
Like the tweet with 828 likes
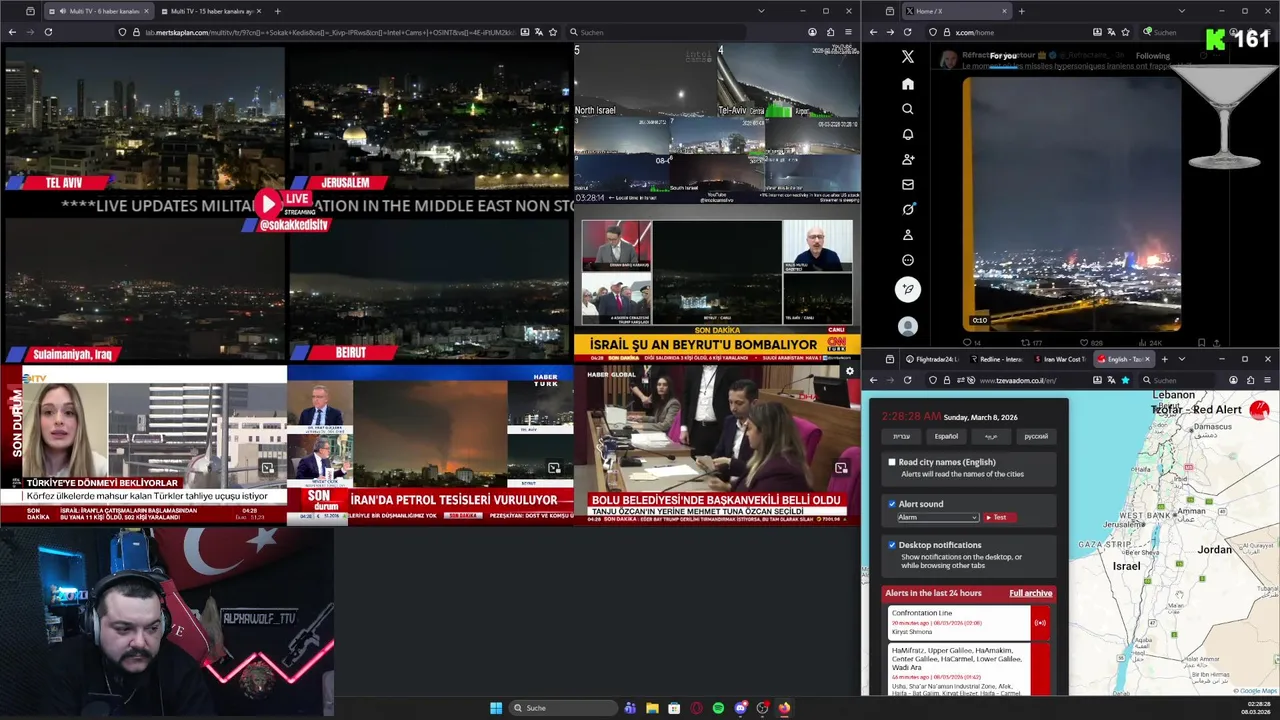[1089, 343]
